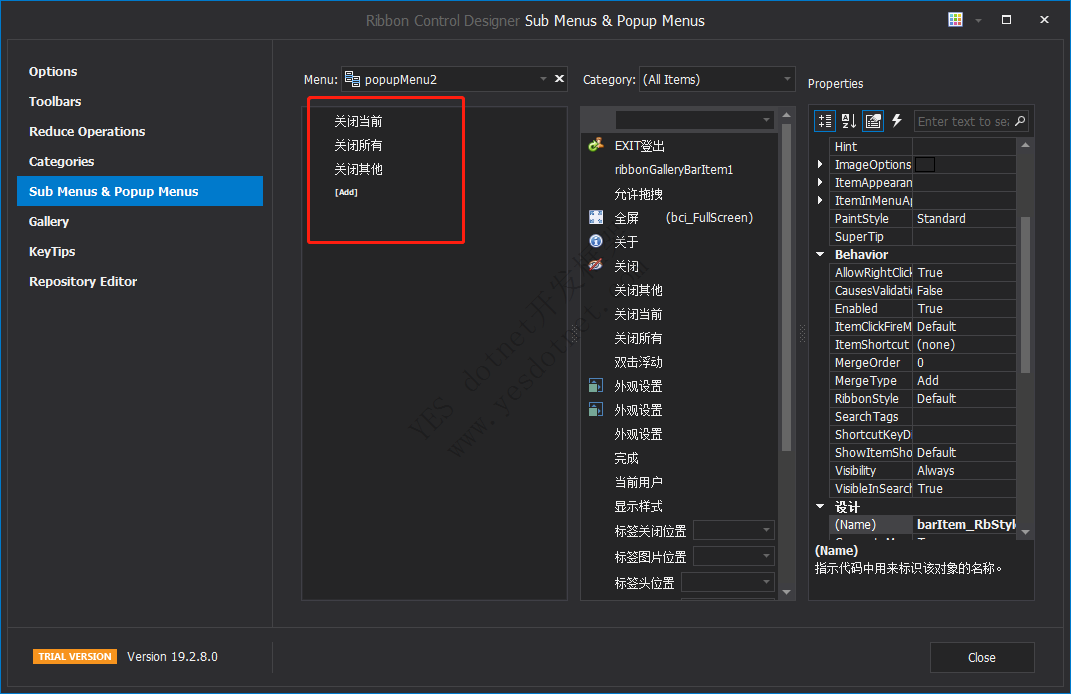Click the second 外观设置 item icon
The width and height of the screenshot is (1071, 694).
(596, 409)
